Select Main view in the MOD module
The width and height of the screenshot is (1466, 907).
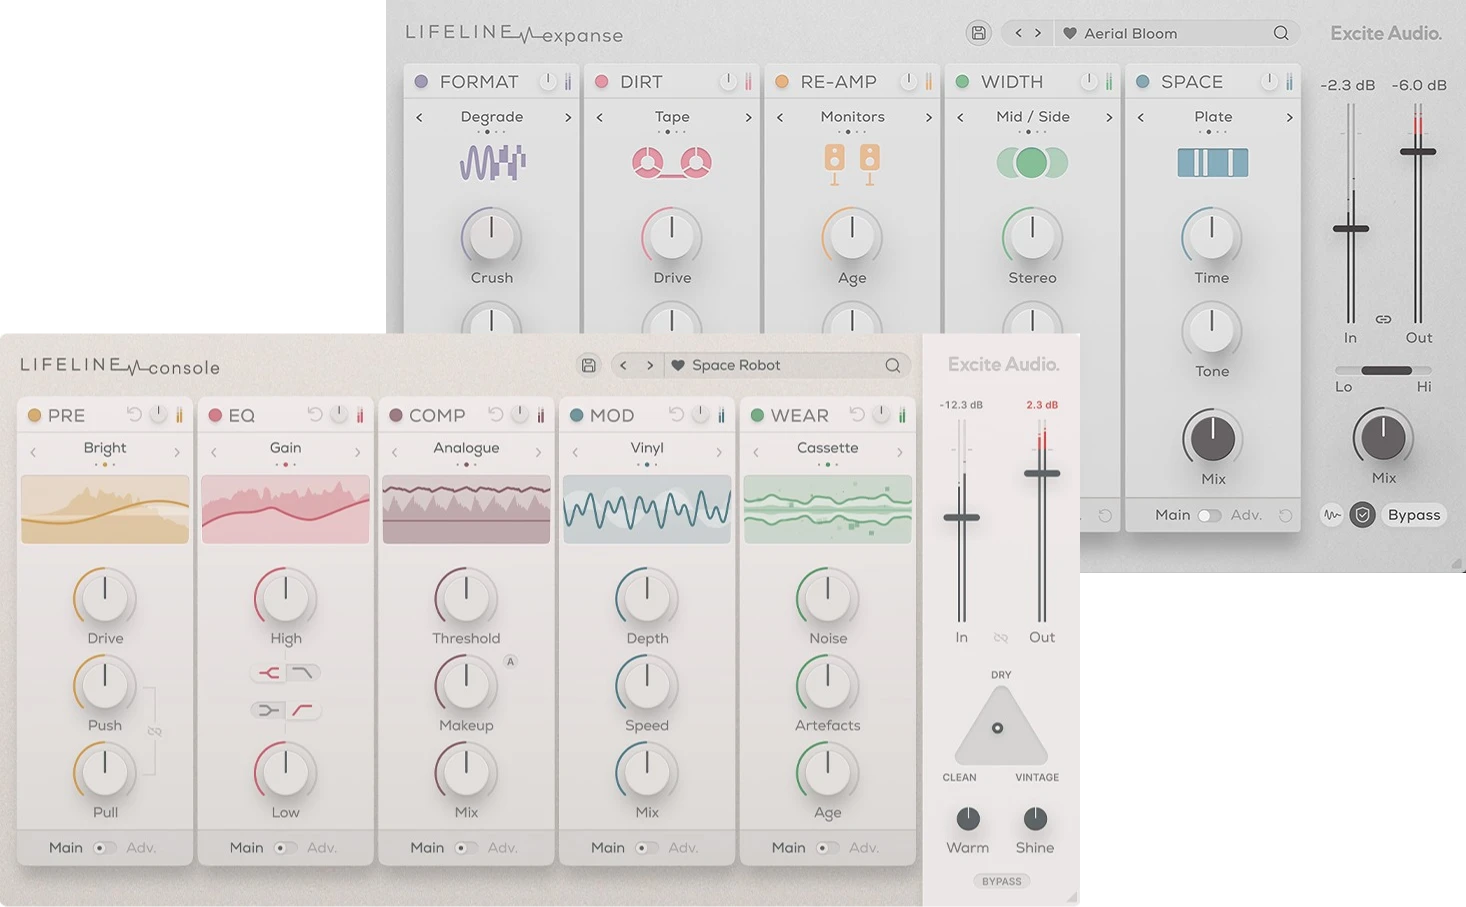point(607,847)
